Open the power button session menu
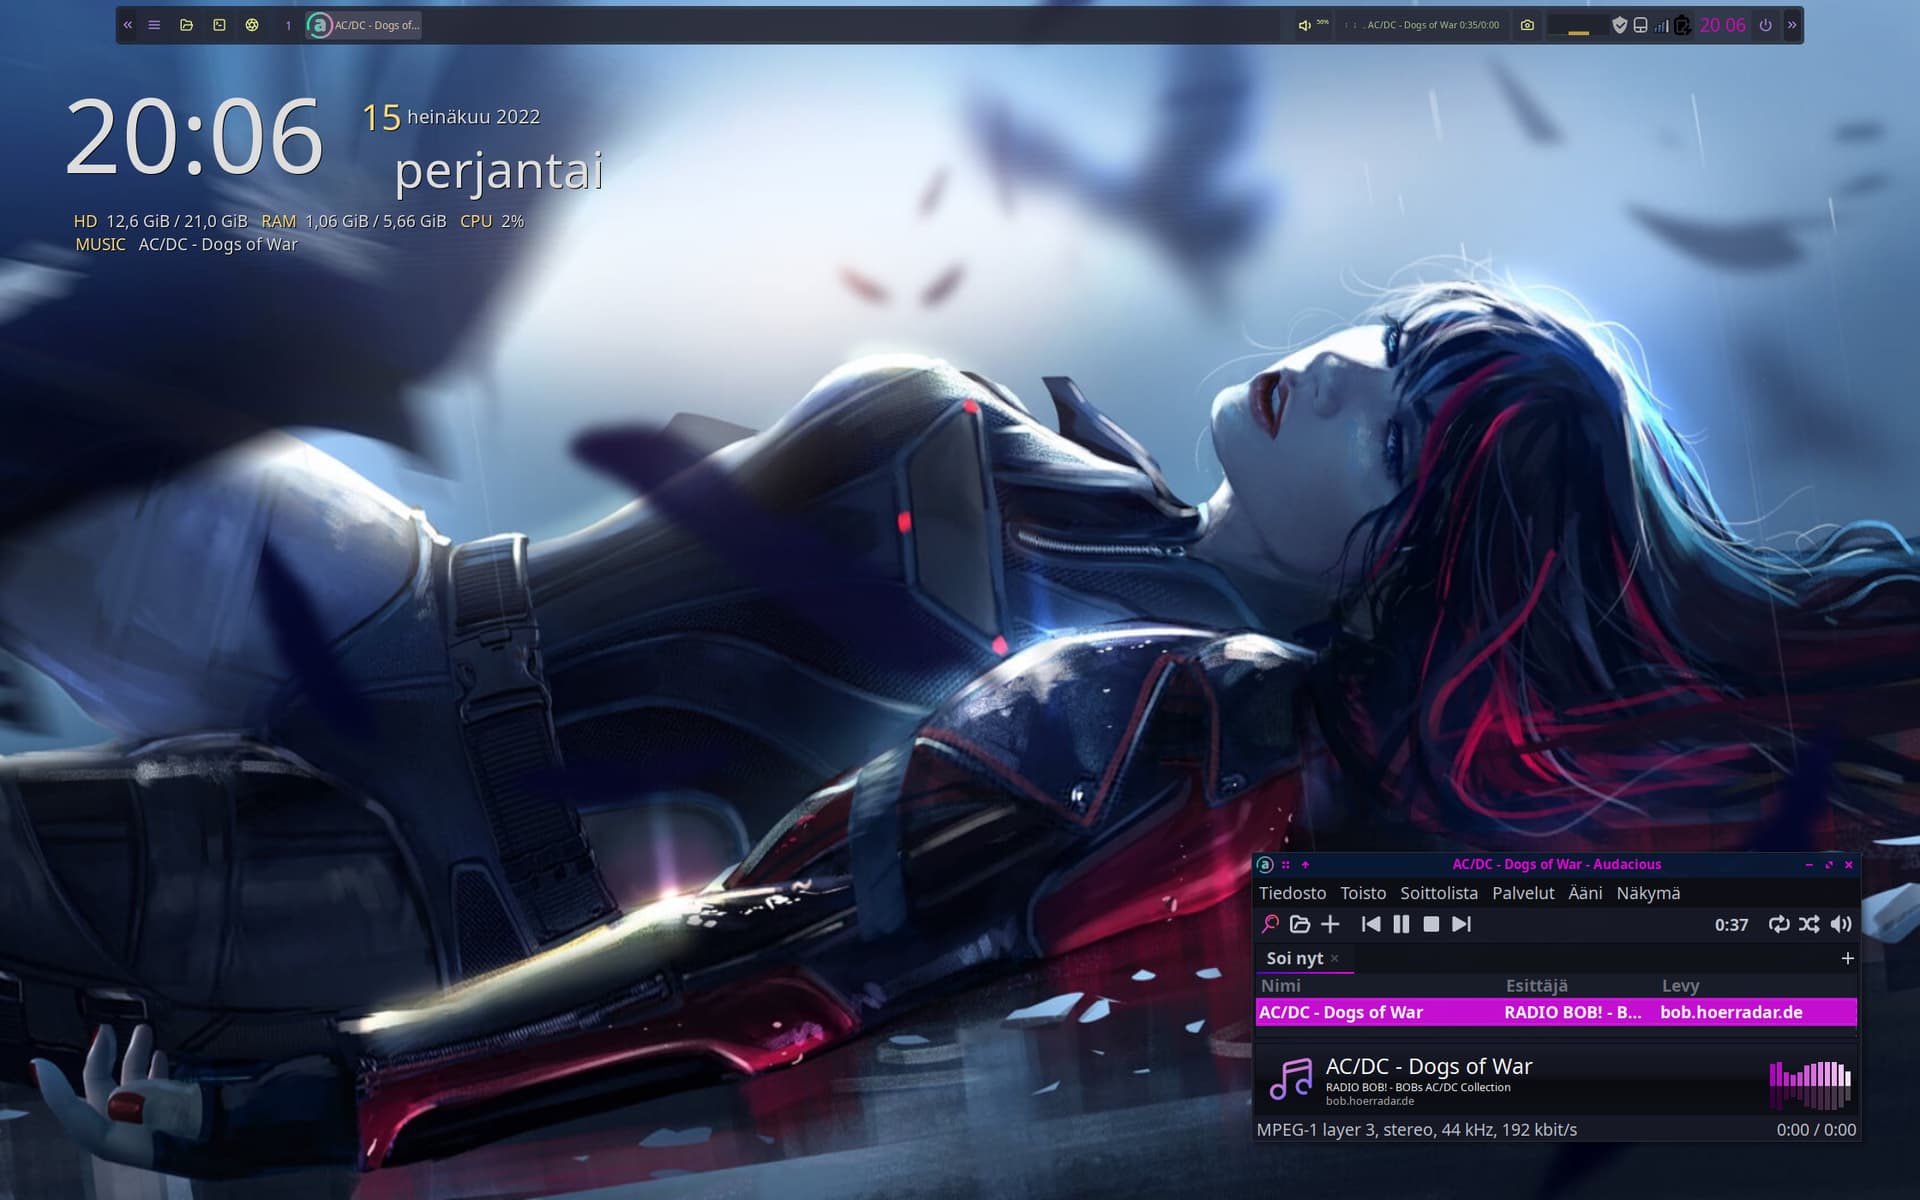 (1765, 25)
